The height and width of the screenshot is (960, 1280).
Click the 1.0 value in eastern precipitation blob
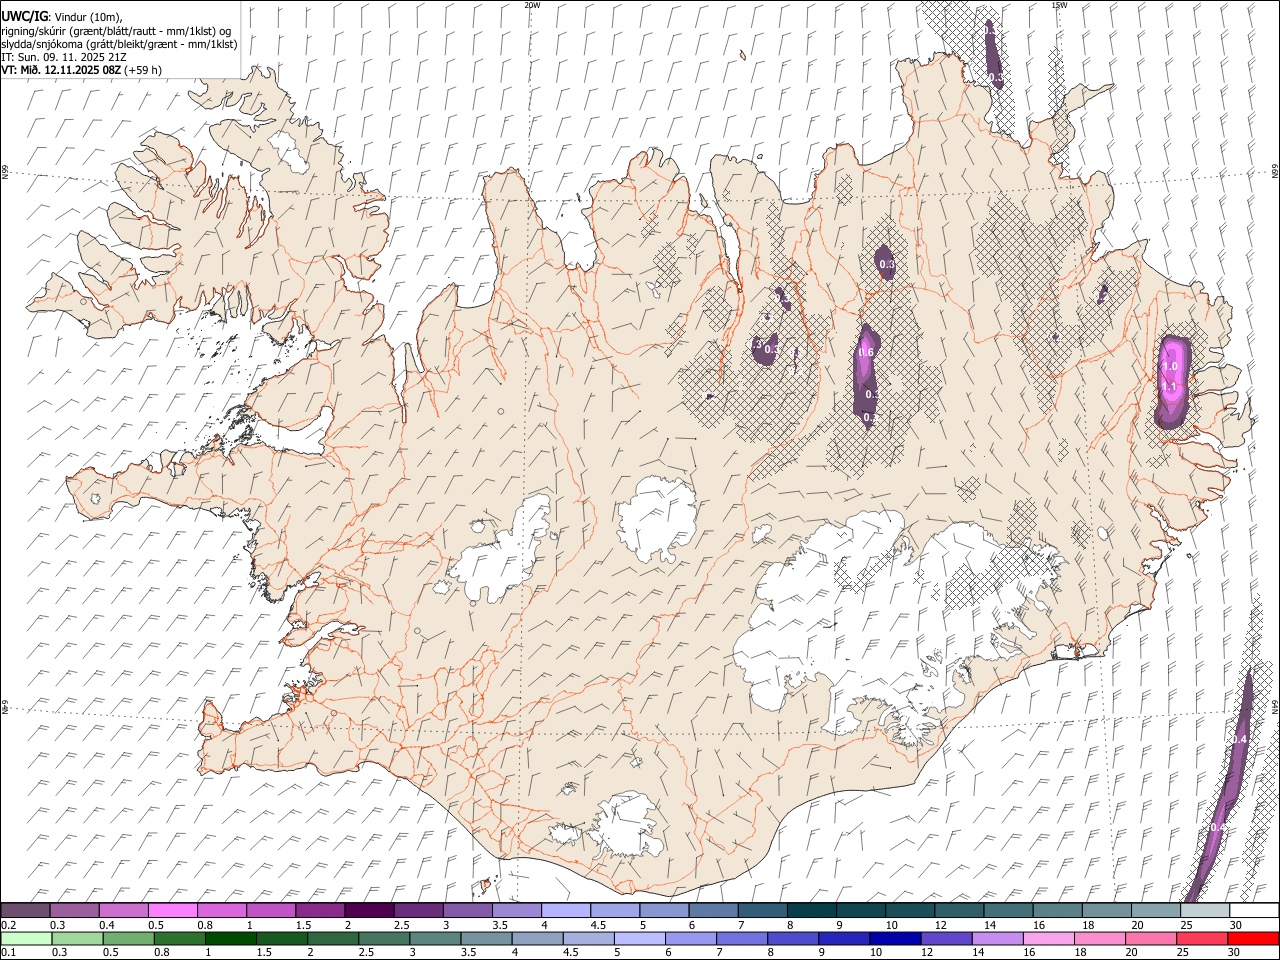click(1170, 367)
